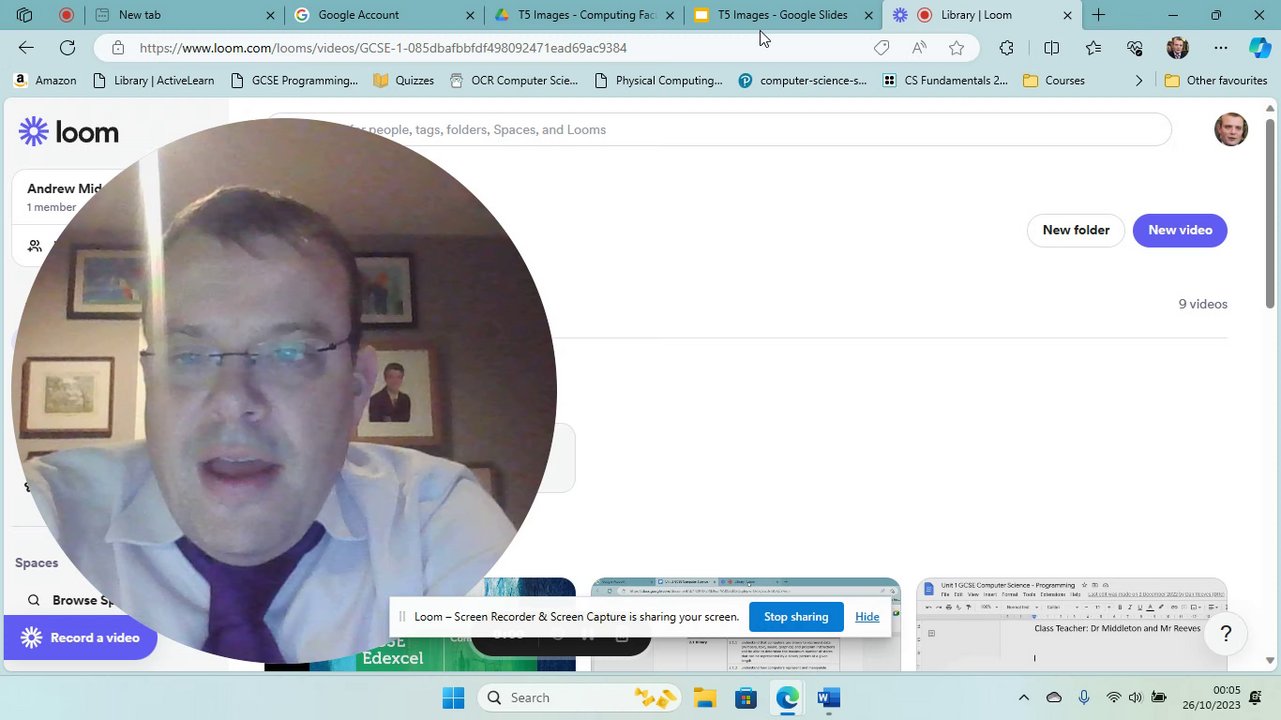Image resolution: width=1281 pixels, height=720 pixels.
Task: Open the Edexcel video thumbnail
Action: click(420, 624)
